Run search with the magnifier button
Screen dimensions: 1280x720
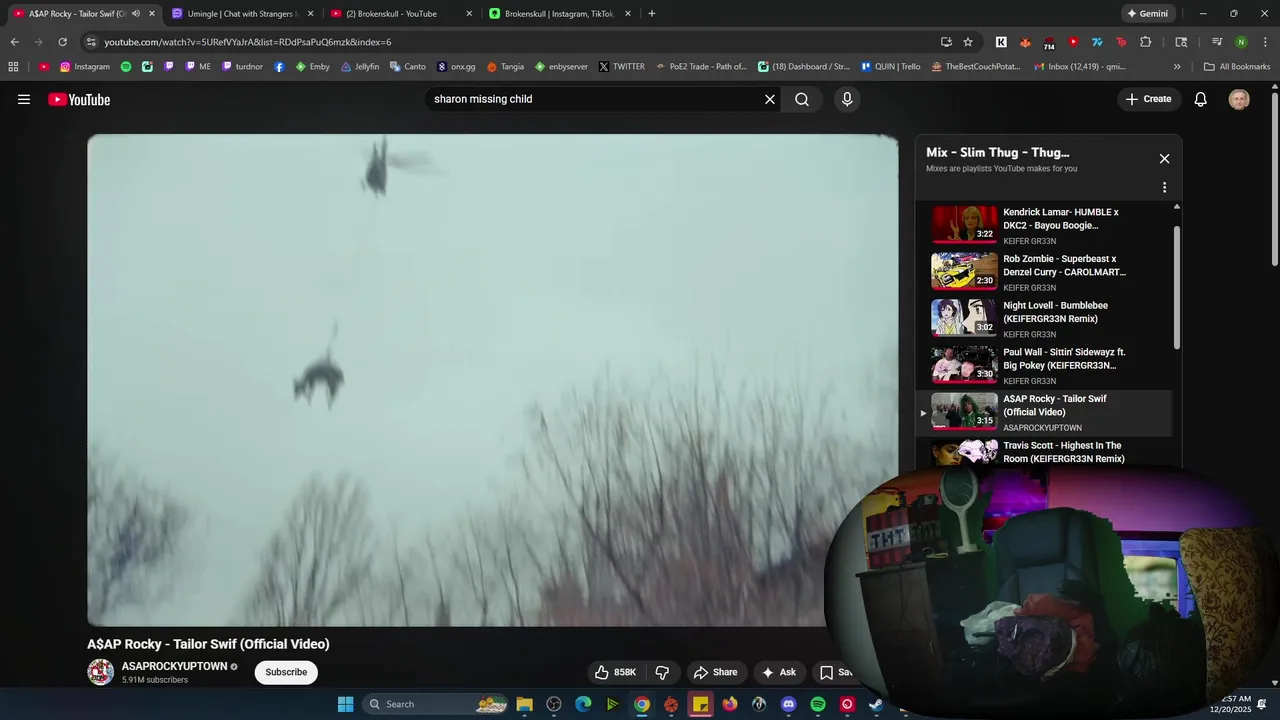click(x=802, y=99)
